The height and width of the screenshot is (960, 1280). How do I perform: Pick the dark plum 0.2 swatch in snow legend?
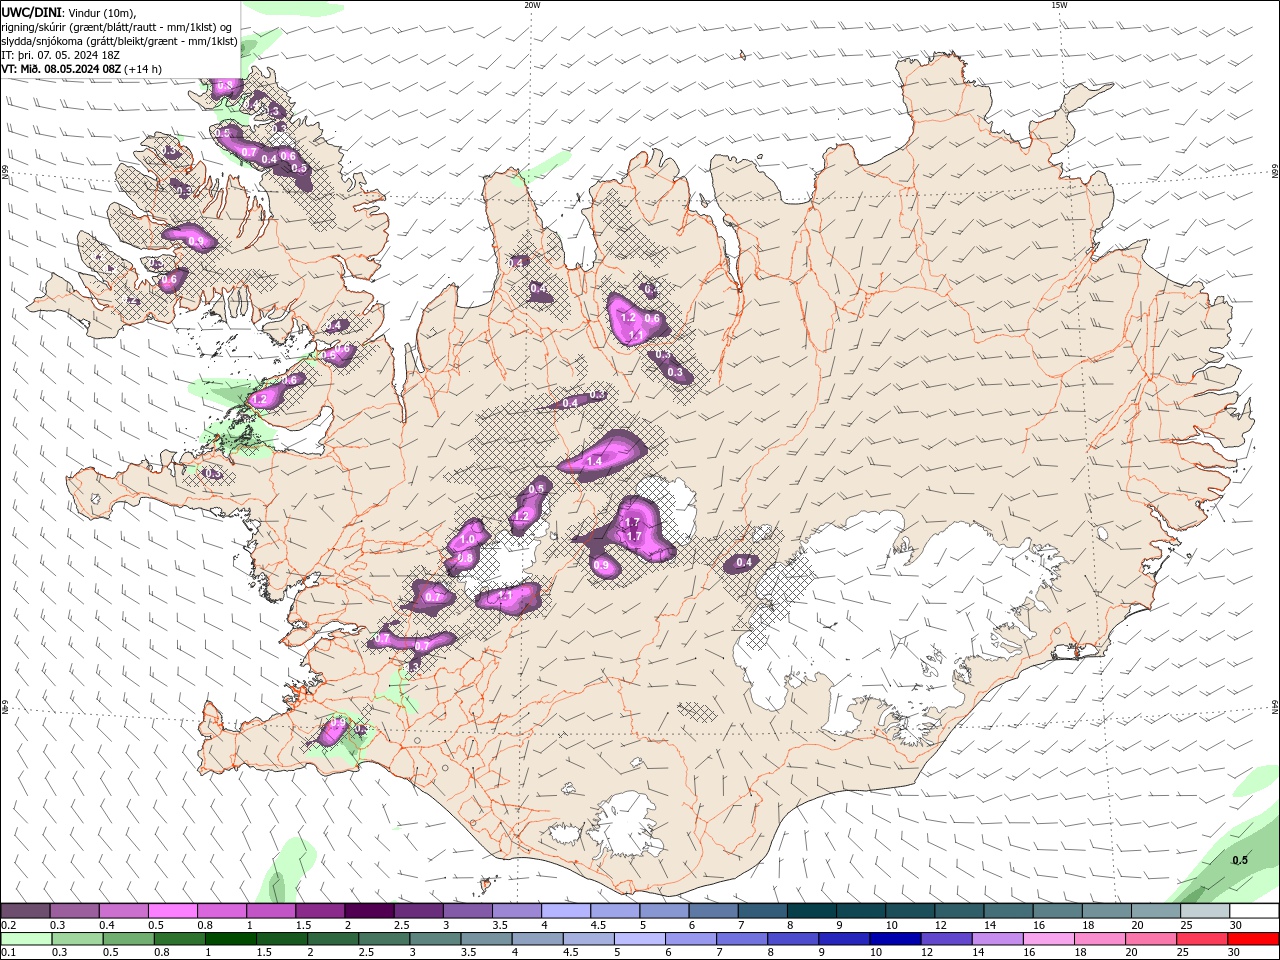click(x=26, y=911)
